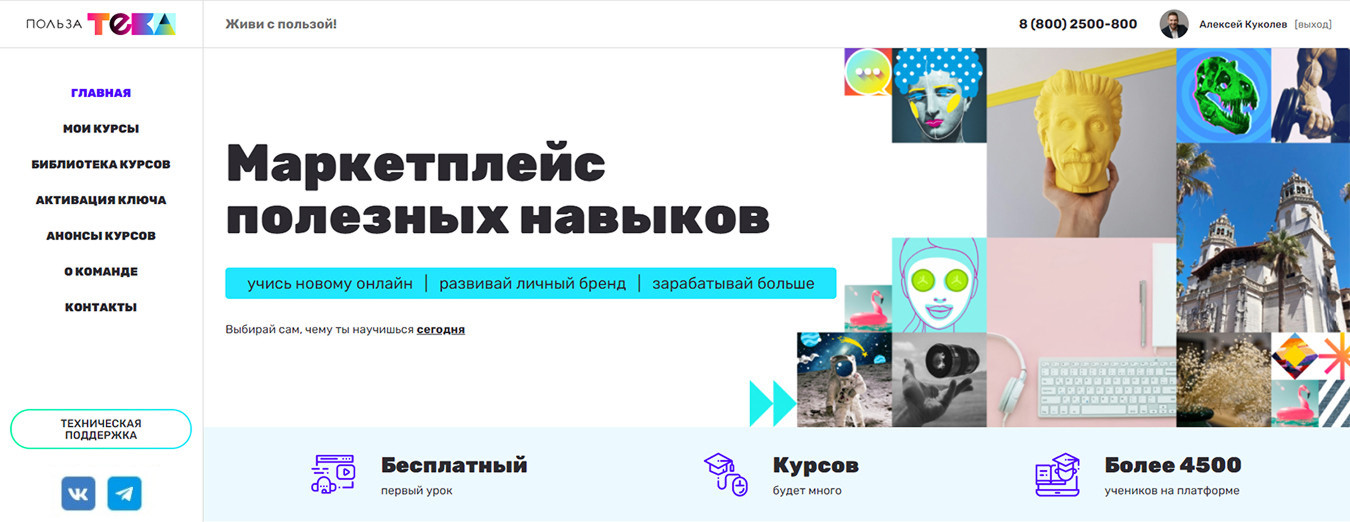This screenshot has width=1350, height=522.
Task: Click the free first lesson video icon
Action: coord(333,475)
